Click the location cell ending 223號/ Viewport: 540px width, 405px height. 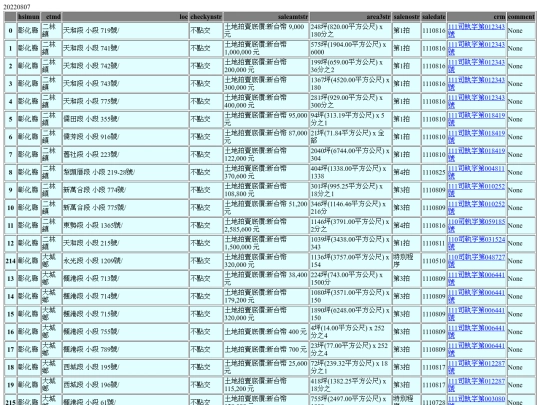coord(125,155)
